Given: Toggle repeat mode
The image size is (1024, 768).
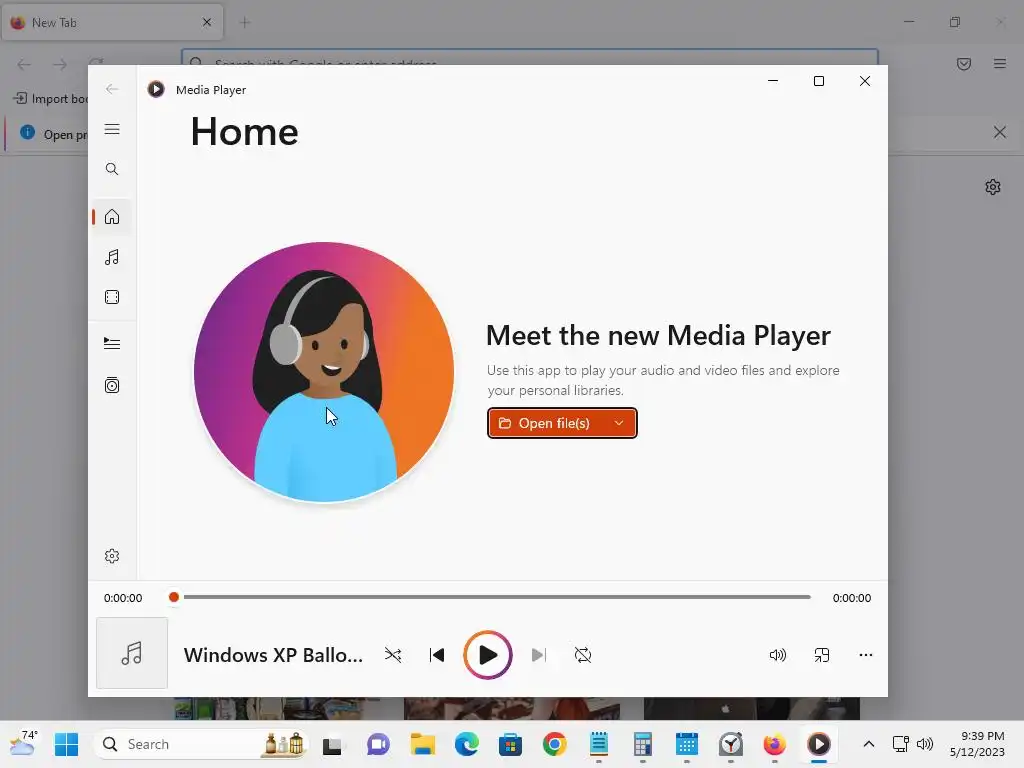Looking at the screenshot, I should click(x=583, y=655).
